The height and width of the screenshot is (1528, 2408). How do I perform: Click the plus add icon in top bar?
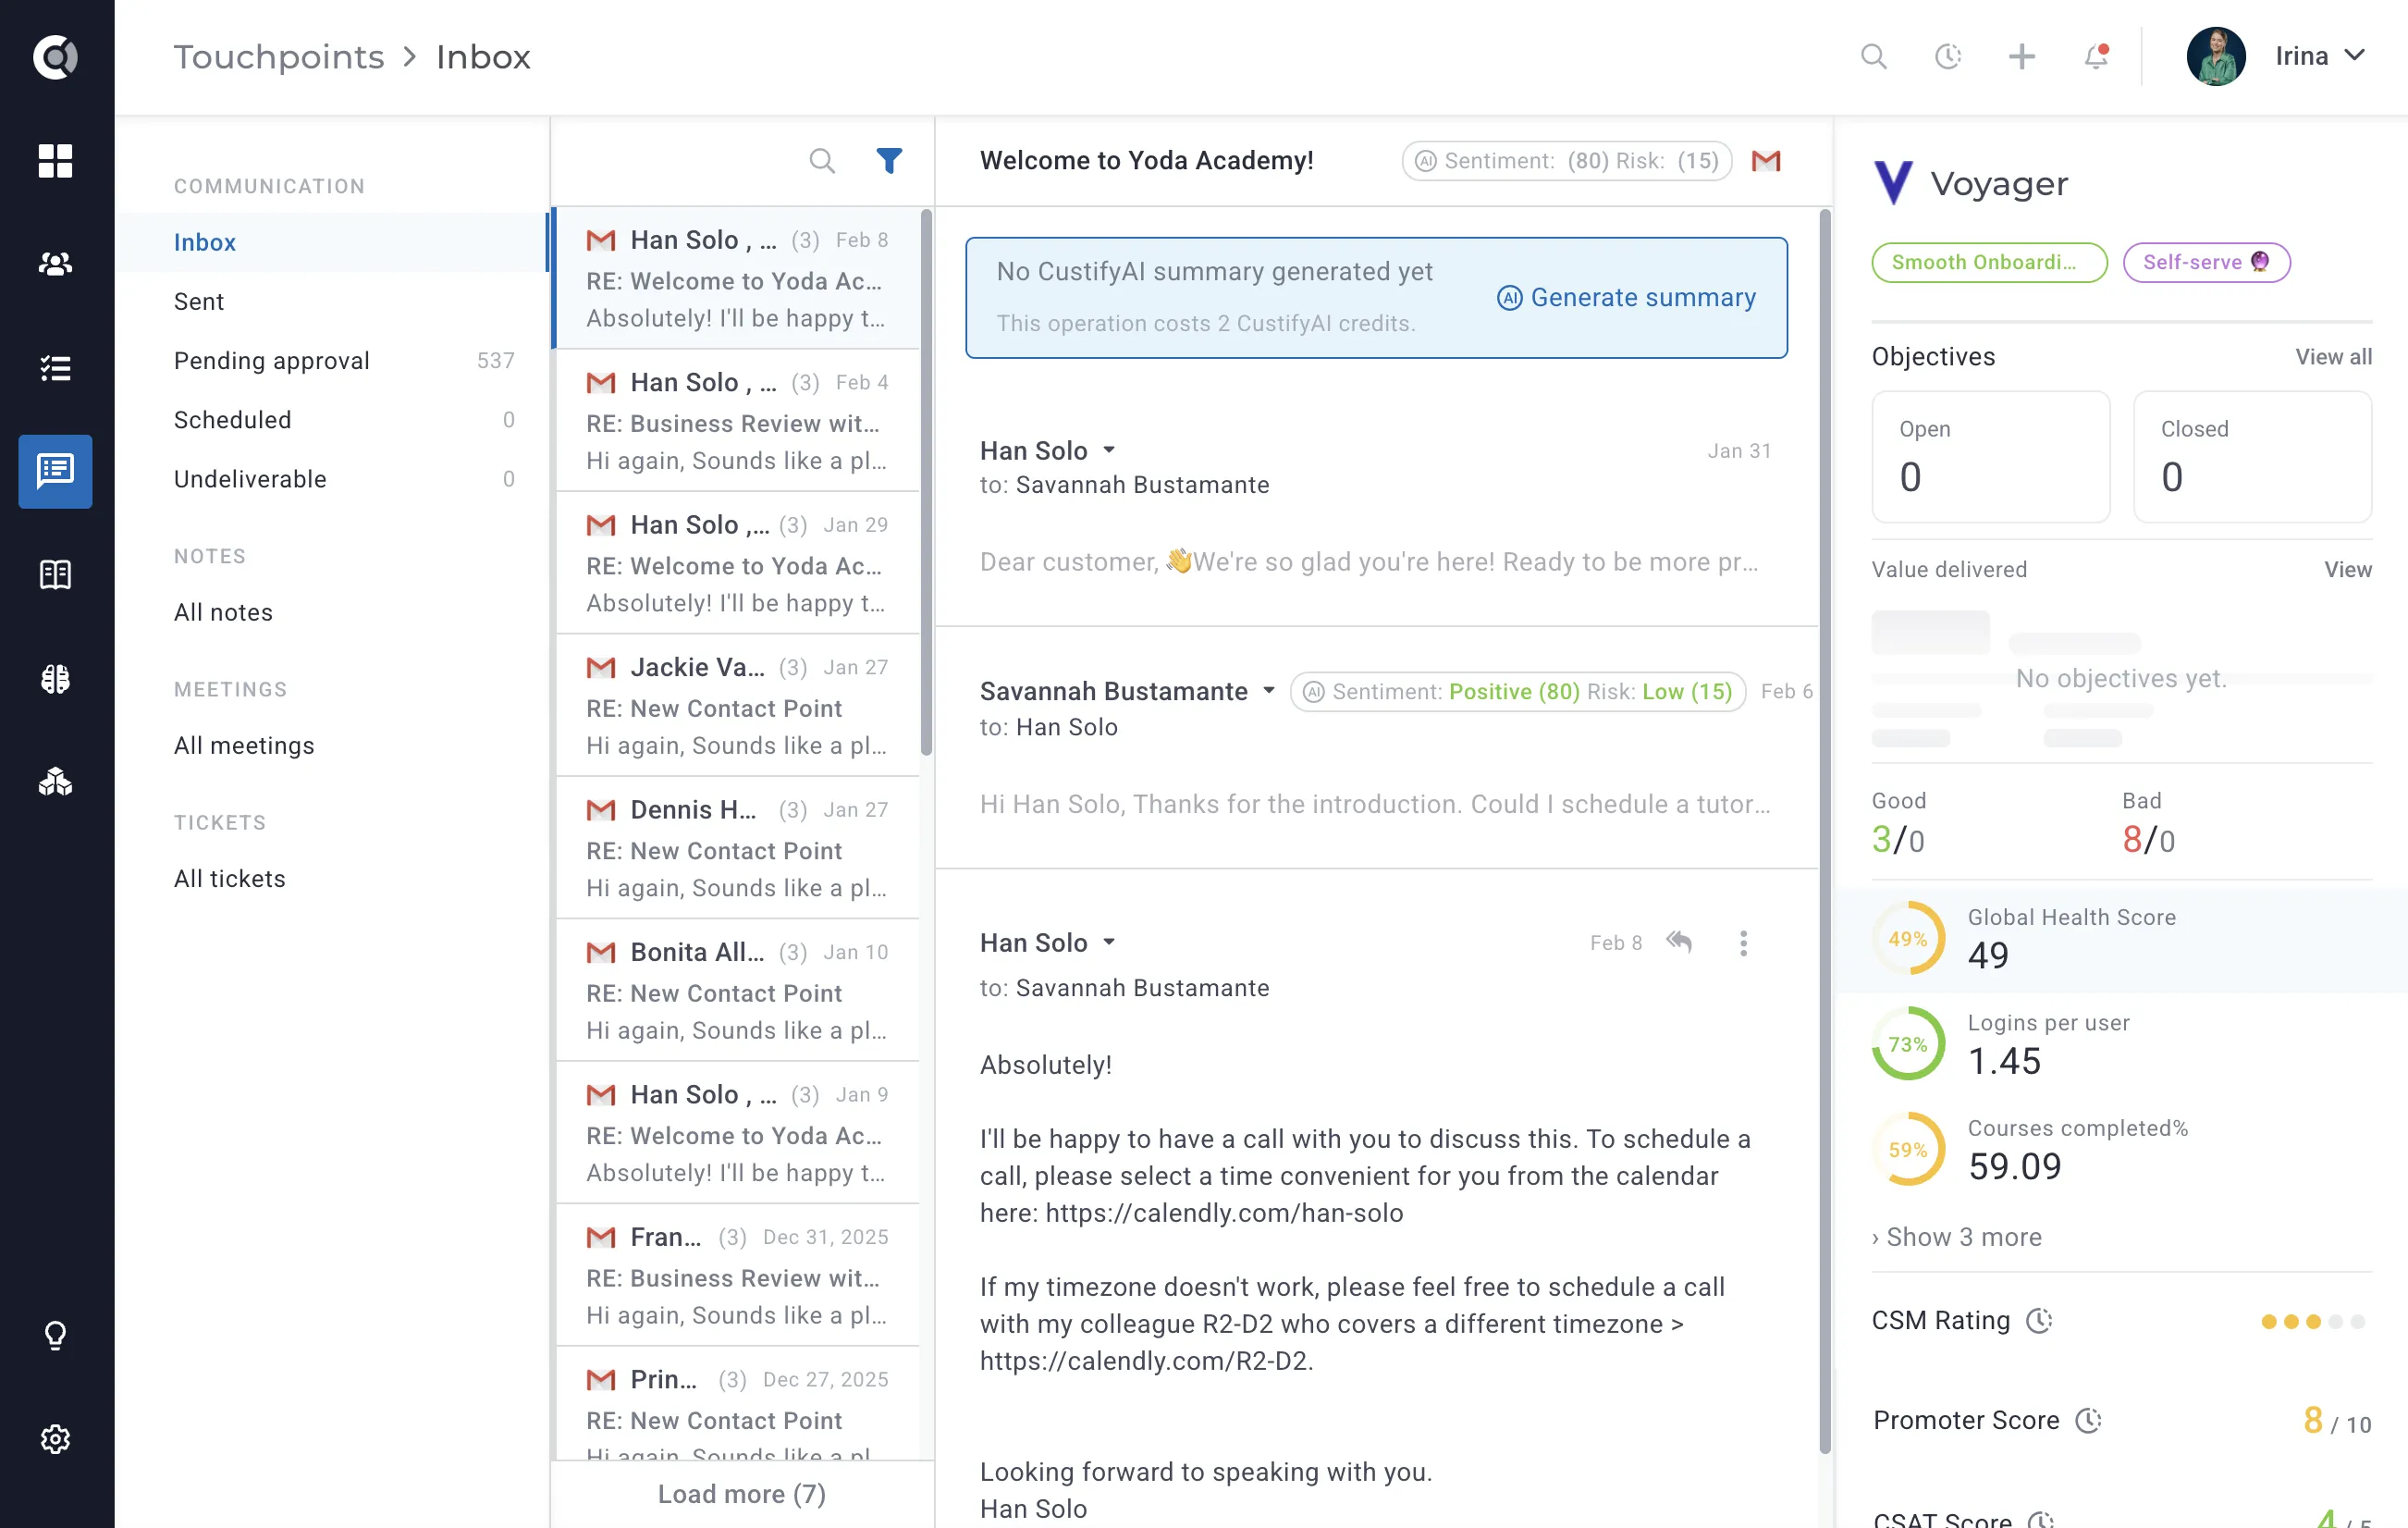[x=2021, y=56]
